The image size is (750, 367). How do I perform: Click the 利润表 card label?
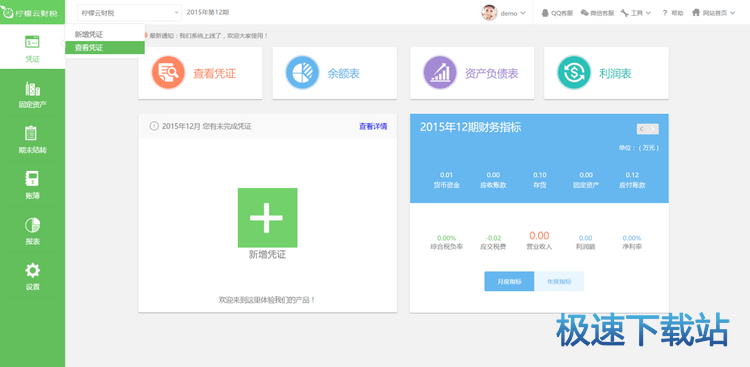[615, 74]
